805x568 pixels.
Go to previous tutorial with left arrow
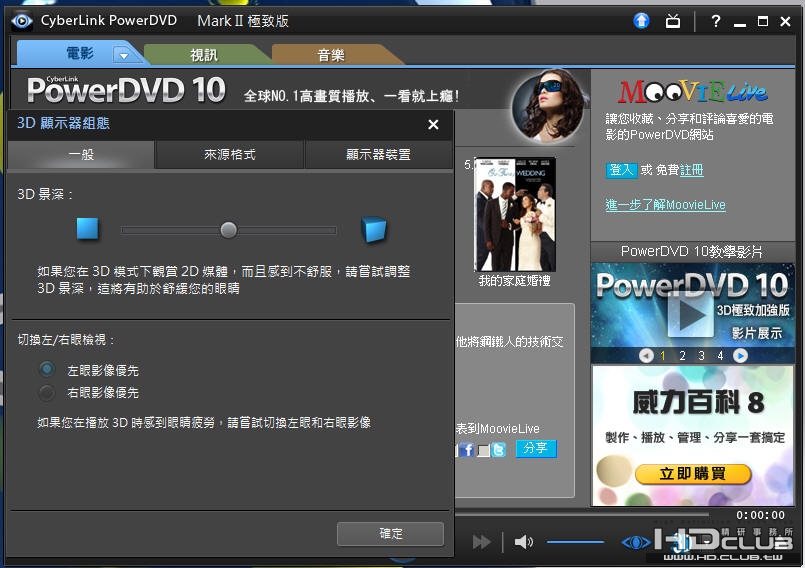(646, 355)
